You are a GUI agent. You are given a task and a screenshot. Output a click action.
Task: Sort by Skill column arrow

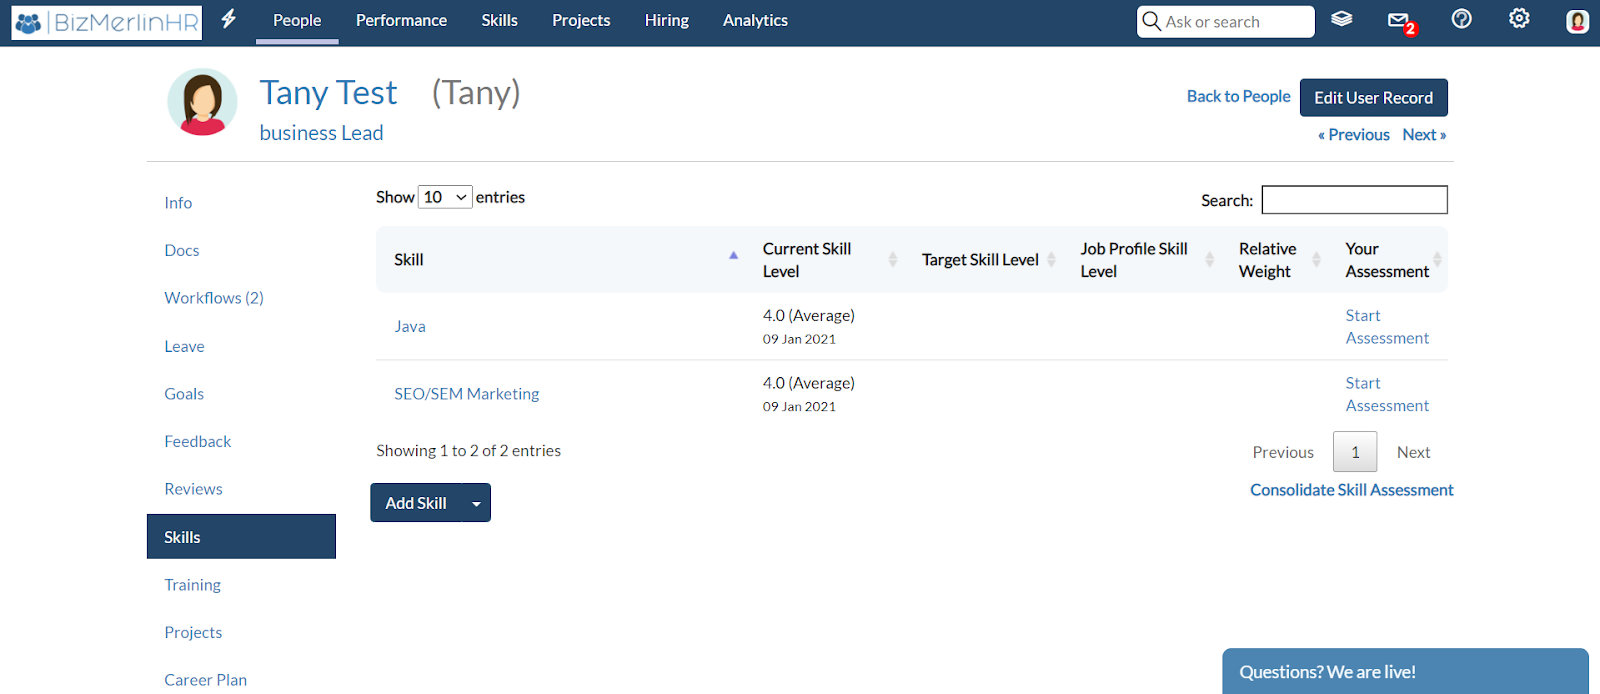pos(733,256)
